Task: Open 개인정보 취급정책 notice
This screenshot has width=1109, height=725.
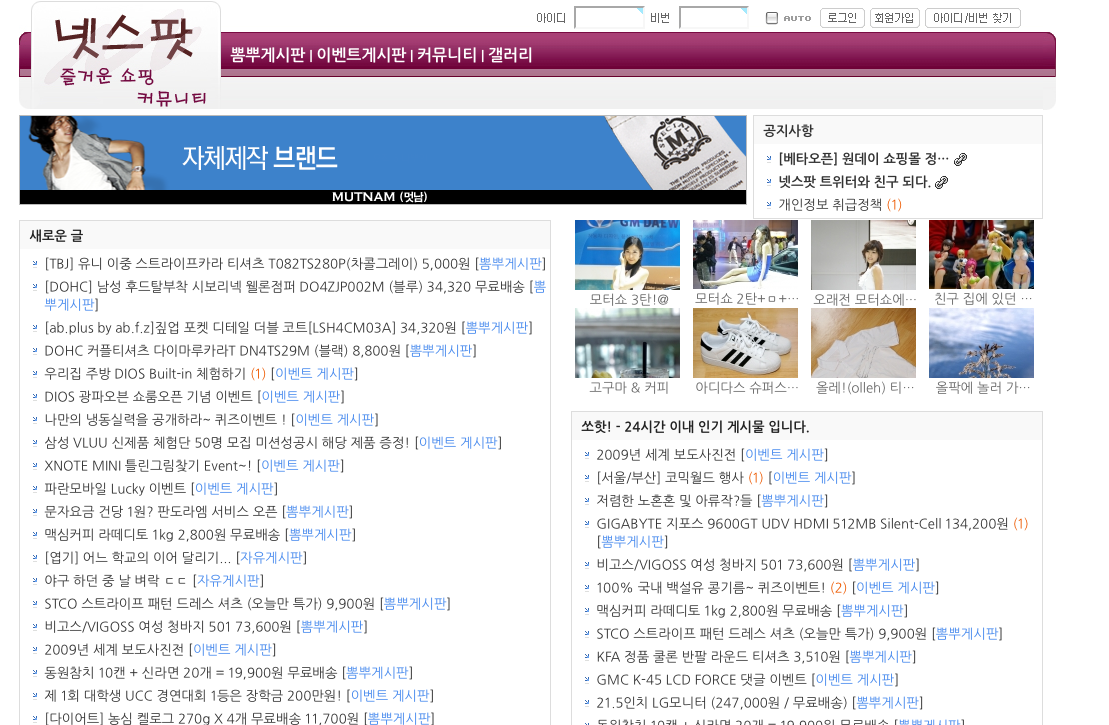Action: coord(830,204)
